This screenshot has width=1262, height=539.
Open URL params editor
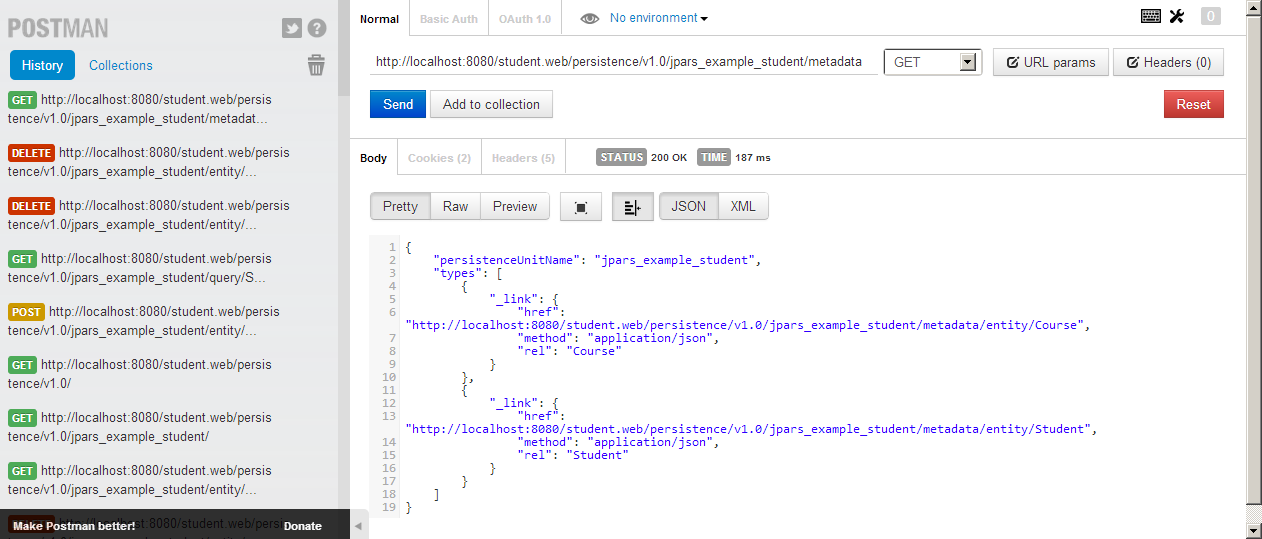pyautogui.click(x=1051, y=62)
